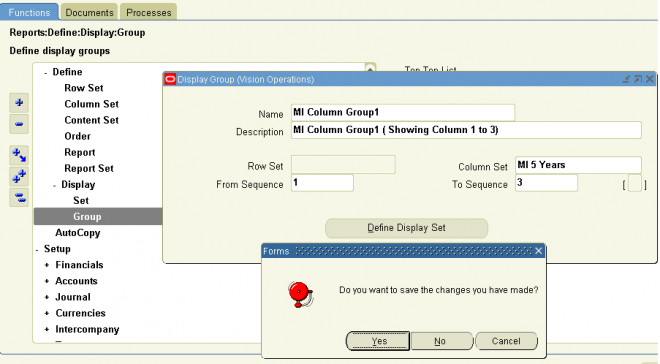Expand the Journal node
This screenshot has height=364, width=660.
click(47, 297)
